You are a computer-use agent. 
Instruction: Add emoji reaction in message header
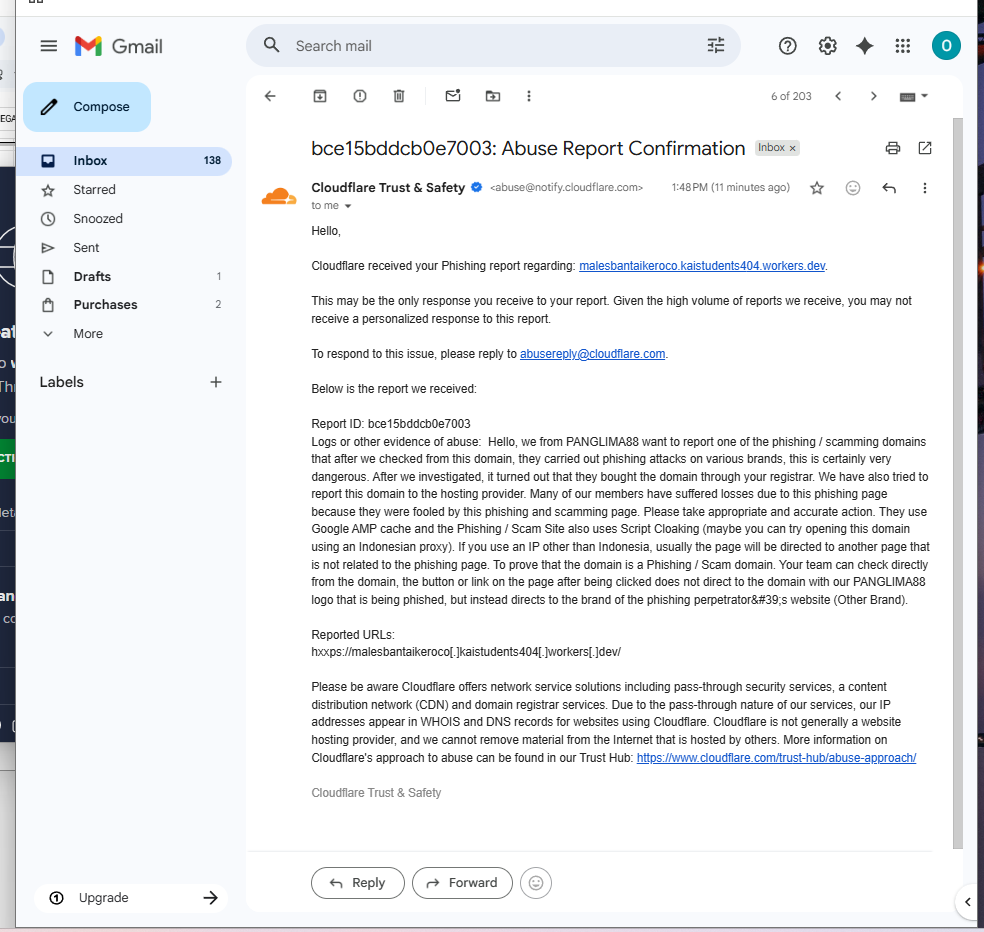tap(852, 188)
